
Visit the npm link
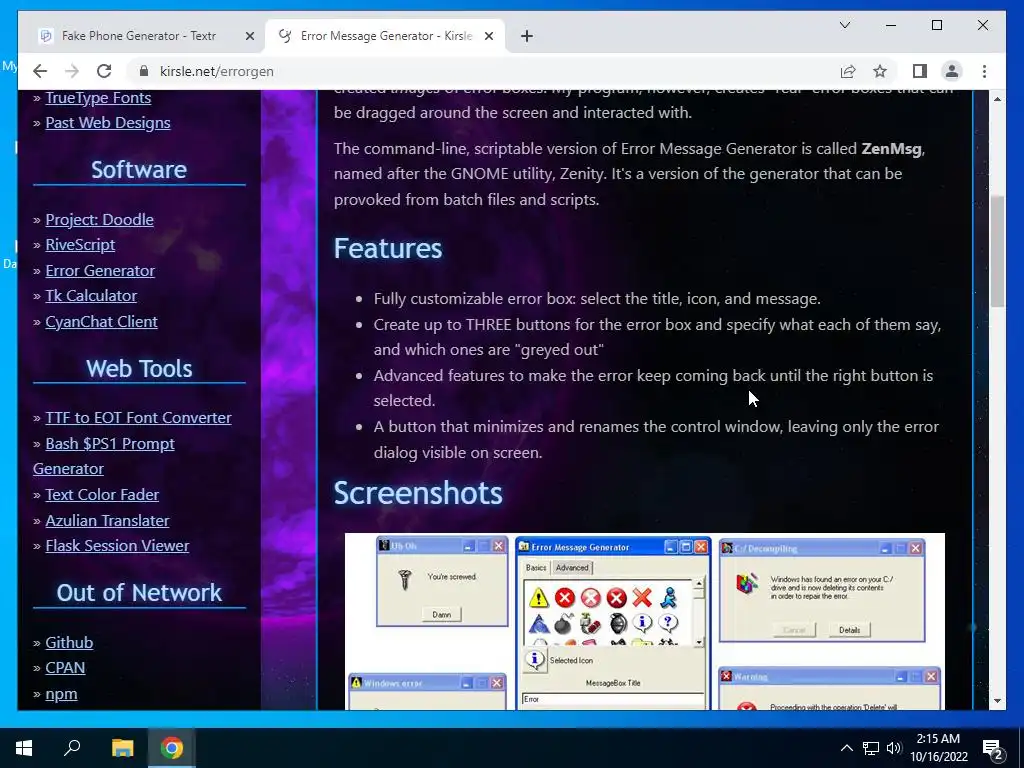61,694
